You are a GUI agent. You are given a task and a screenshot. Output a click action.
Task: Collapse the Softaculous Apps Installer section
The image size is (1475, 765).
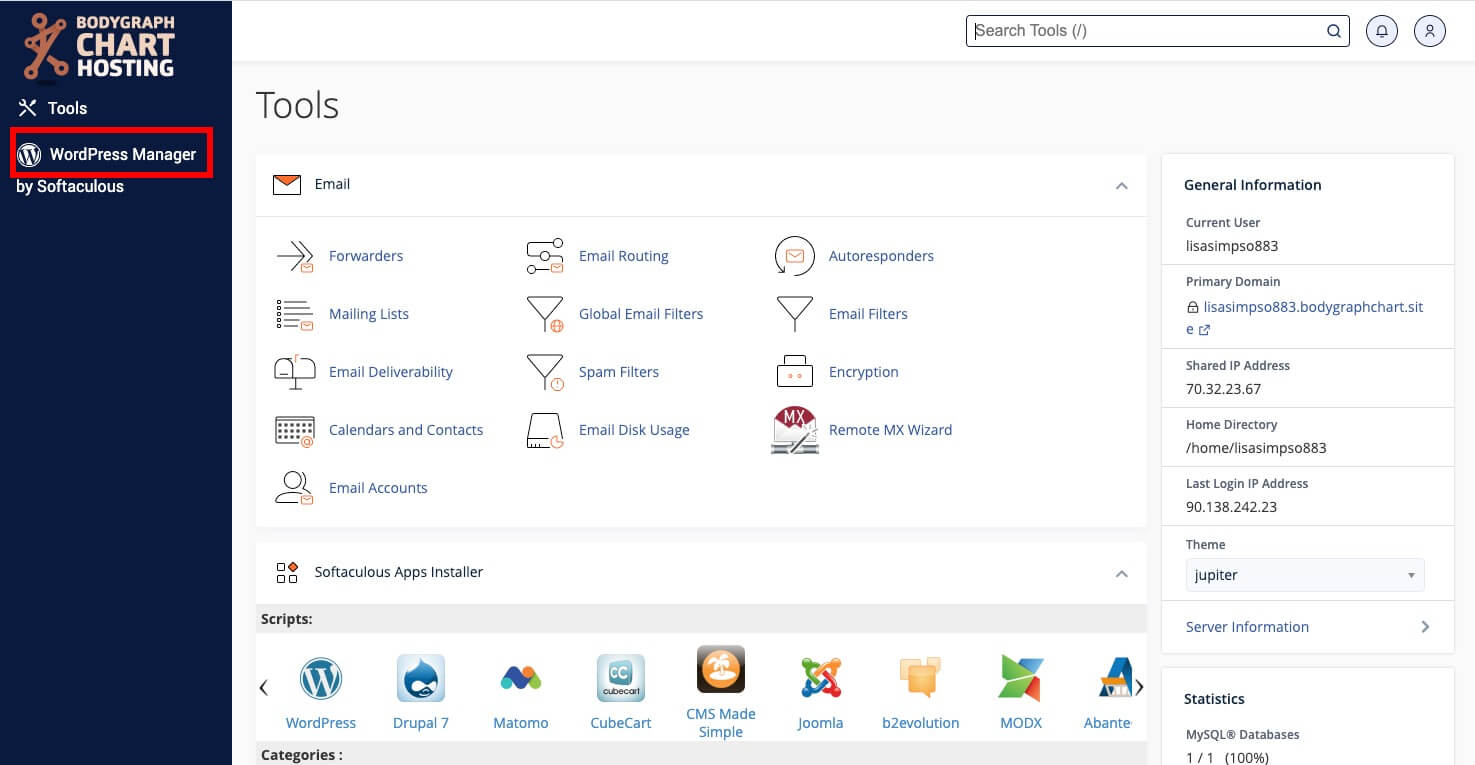1122,573
